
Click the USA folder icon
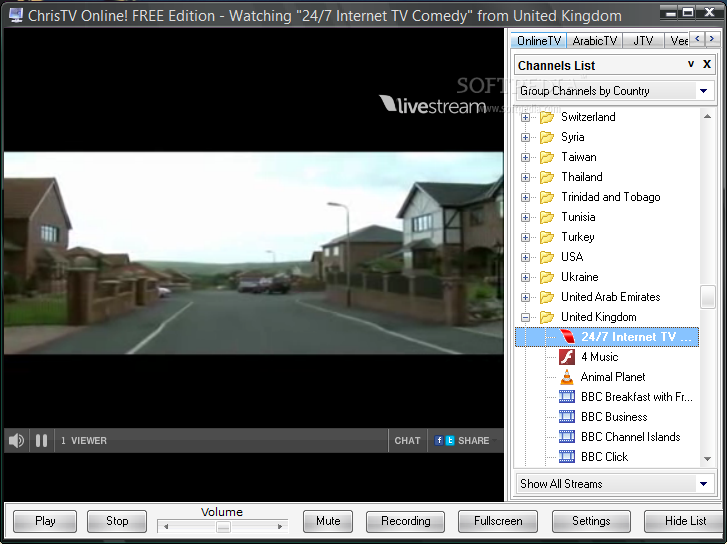click(x=547, y=257)
